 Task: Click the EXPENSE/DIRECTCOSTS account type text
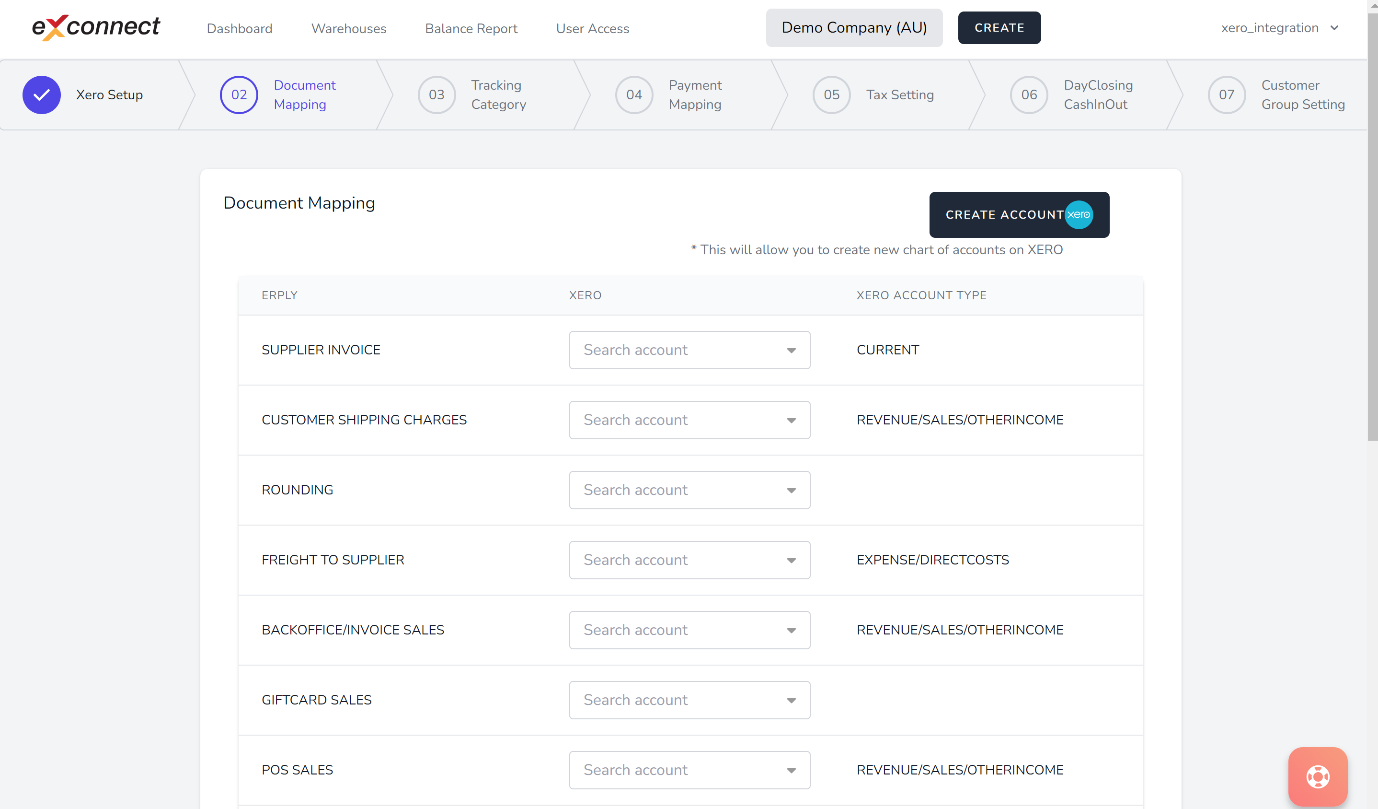tap(933, 560)
